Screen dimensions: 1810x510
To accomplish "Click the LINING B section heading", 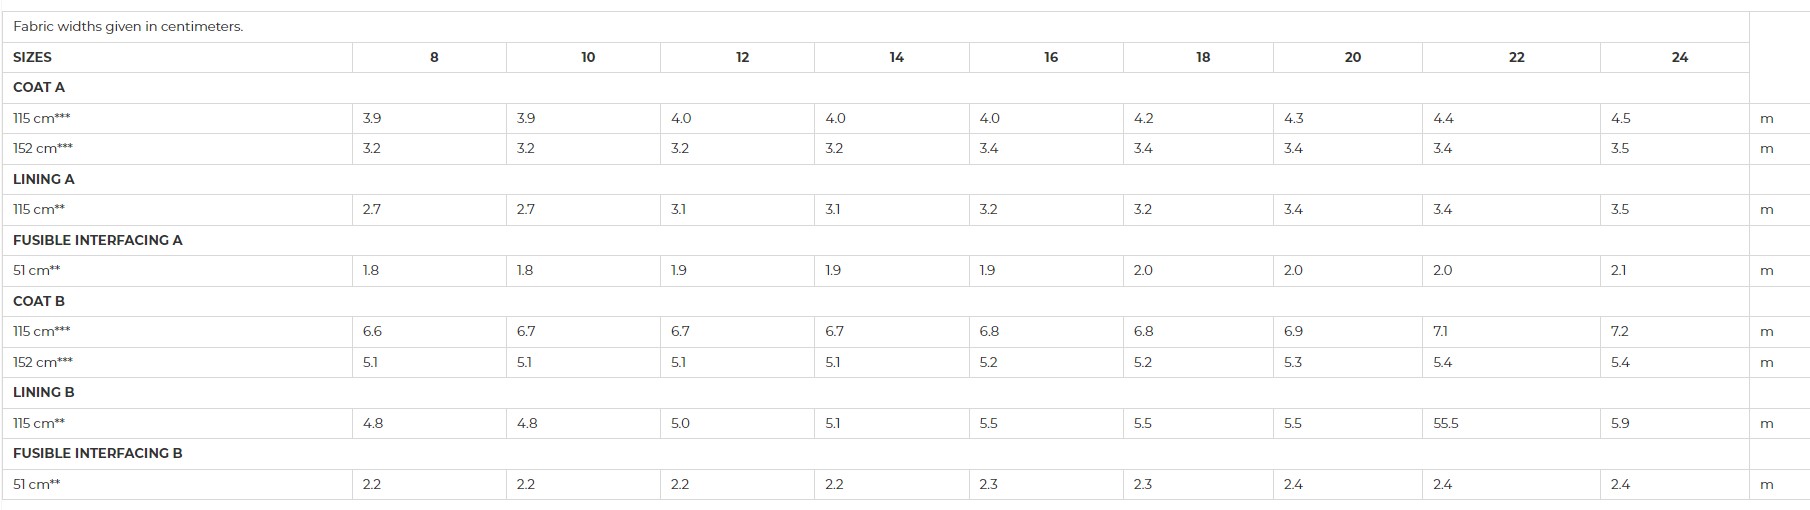I will pos(44,392).
